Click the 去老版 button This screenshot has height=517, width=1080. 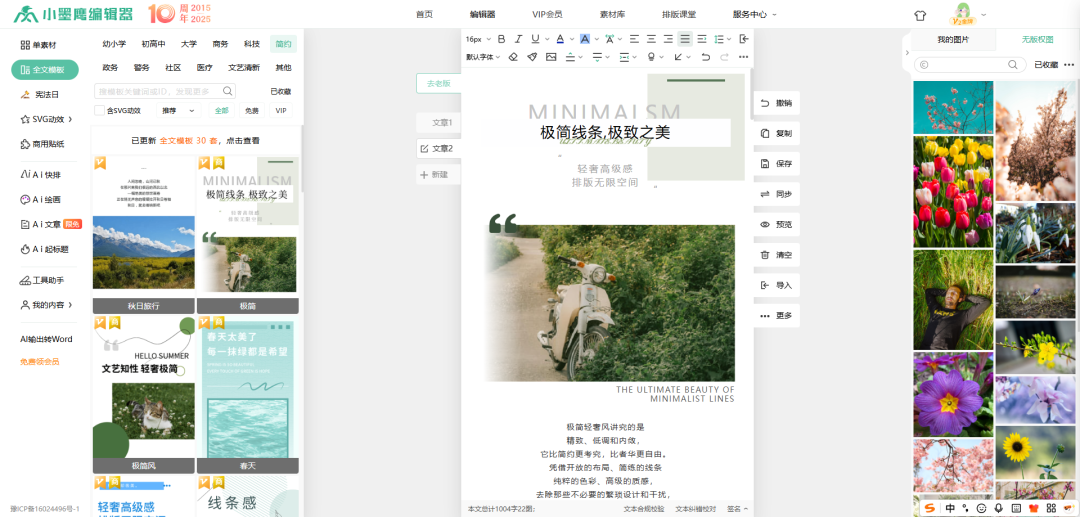[x=439, y=83]
